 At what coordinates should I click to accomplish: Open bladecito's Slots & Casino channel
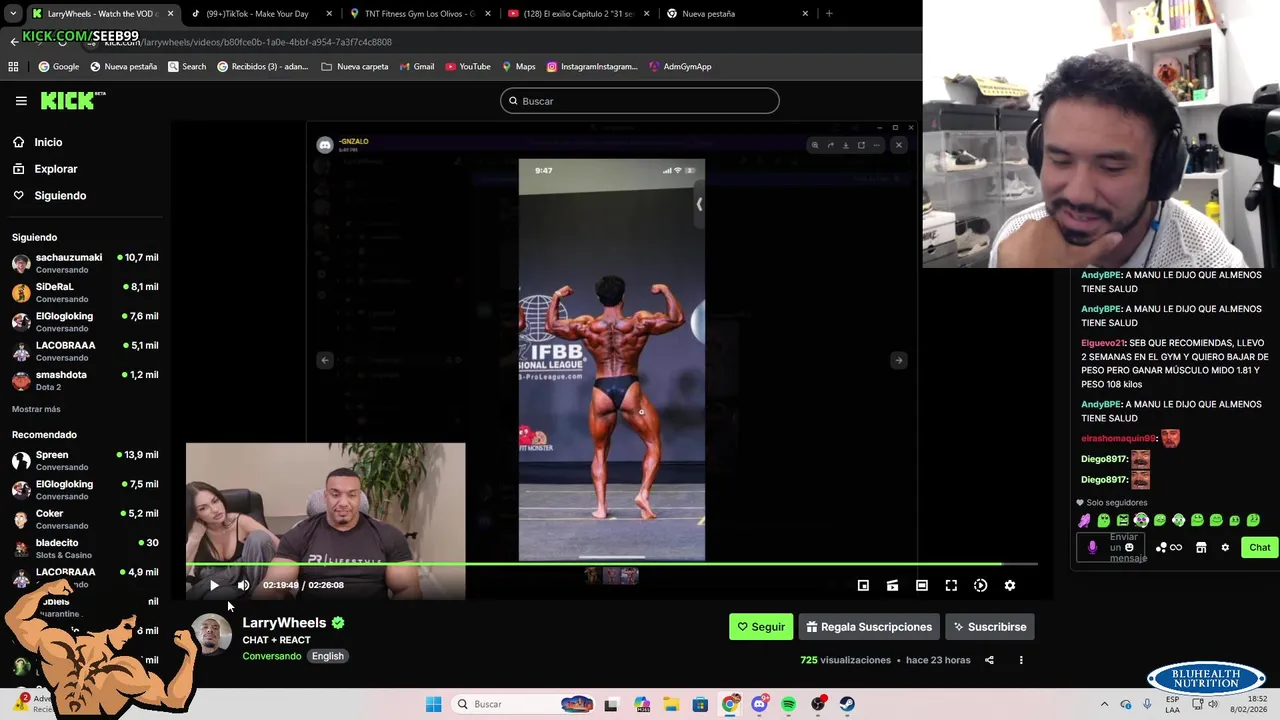85,548
